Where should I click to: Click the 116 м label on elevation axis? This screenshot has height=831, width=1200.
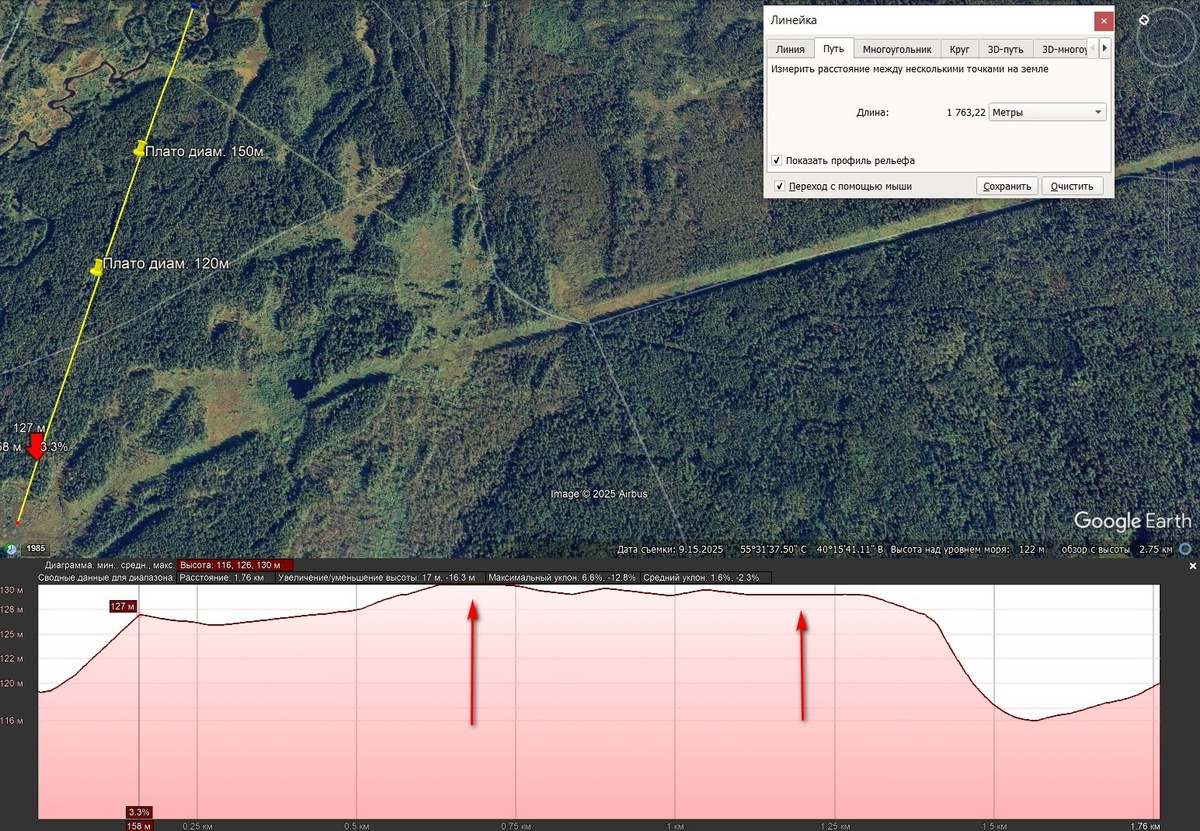[10, 720]
